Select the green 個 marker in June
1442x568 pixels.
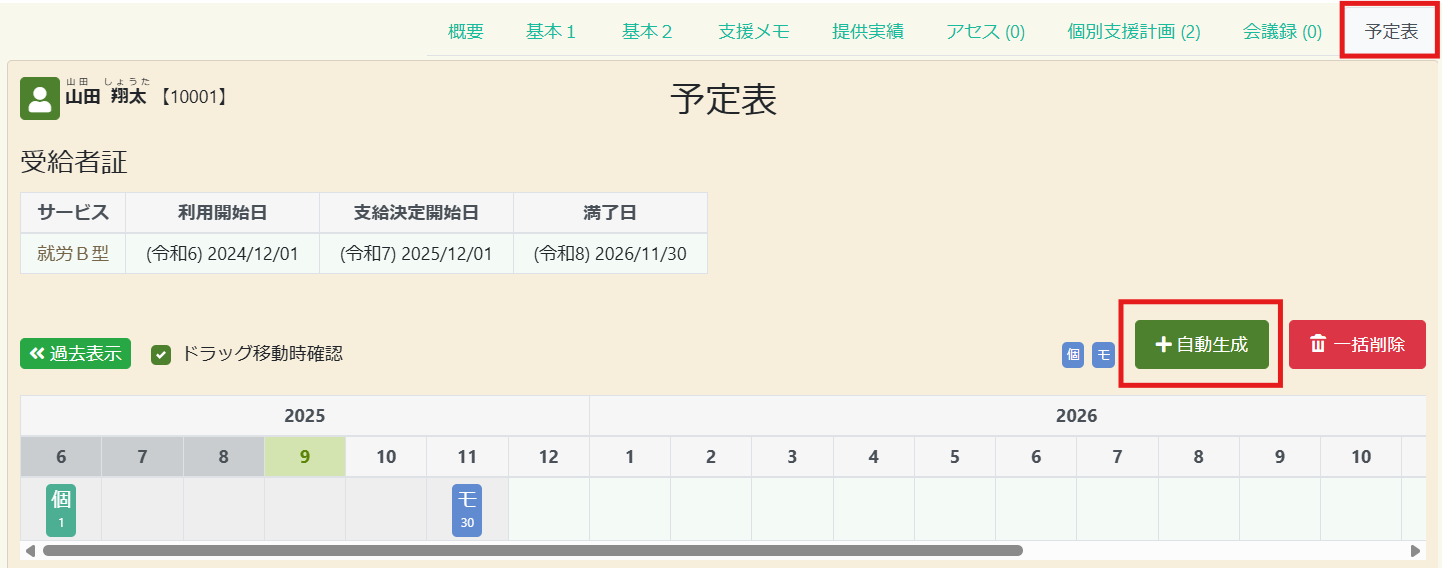(61, 510)
